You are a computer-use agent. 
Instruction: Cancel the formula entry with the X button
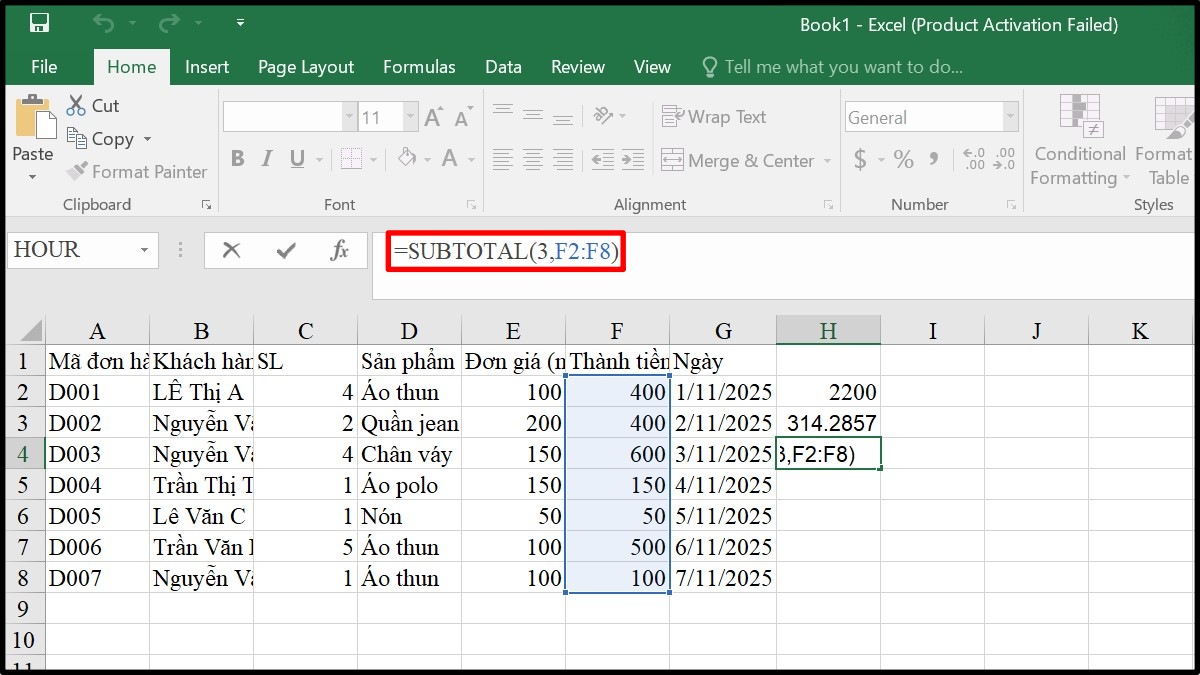pos(232,250)
